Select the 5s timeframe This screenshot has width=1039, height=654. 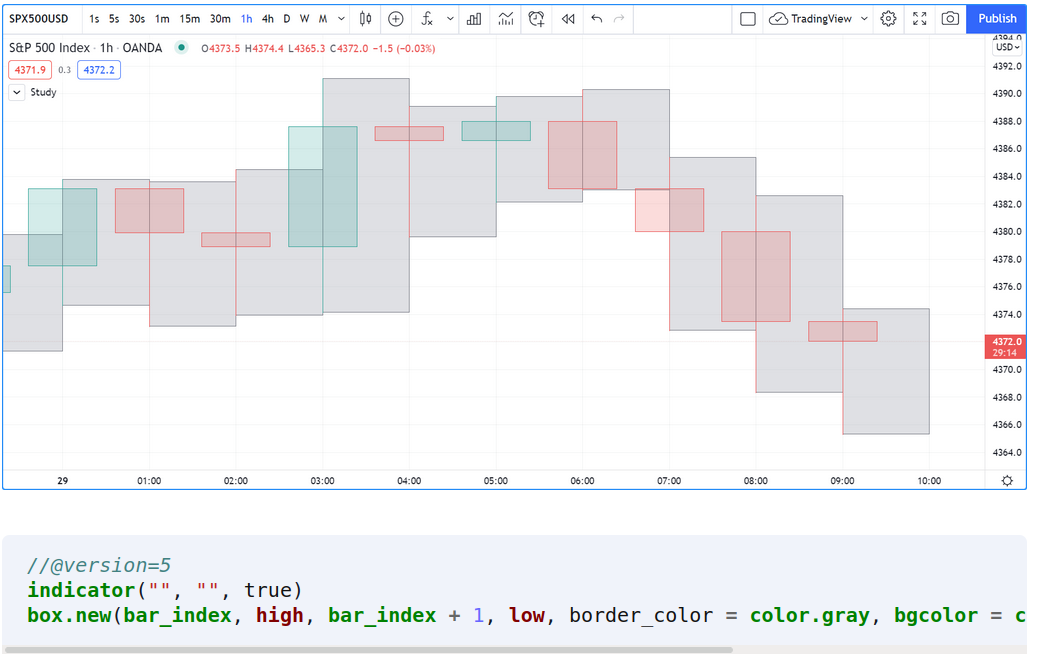114,19
